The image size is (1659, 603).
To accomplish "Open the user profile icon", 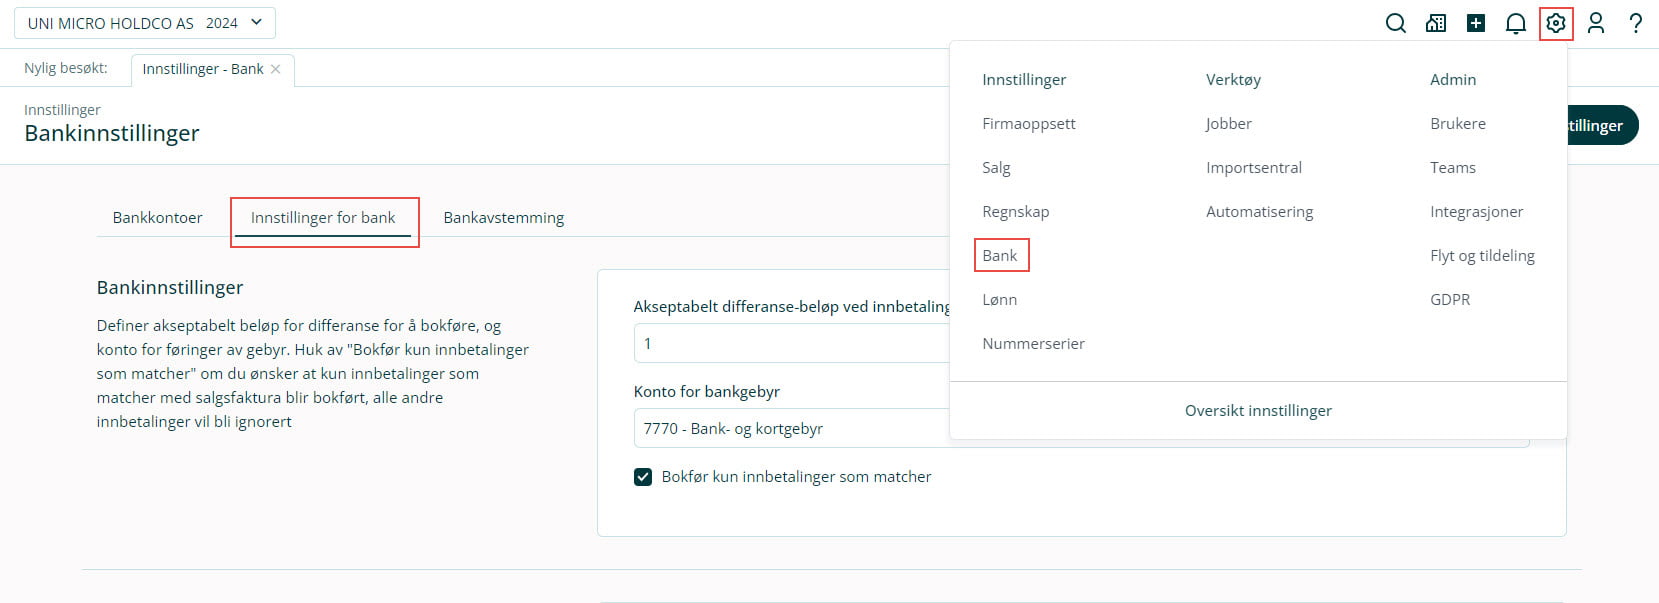I will pyautogui.click(x=1596, y=23).
